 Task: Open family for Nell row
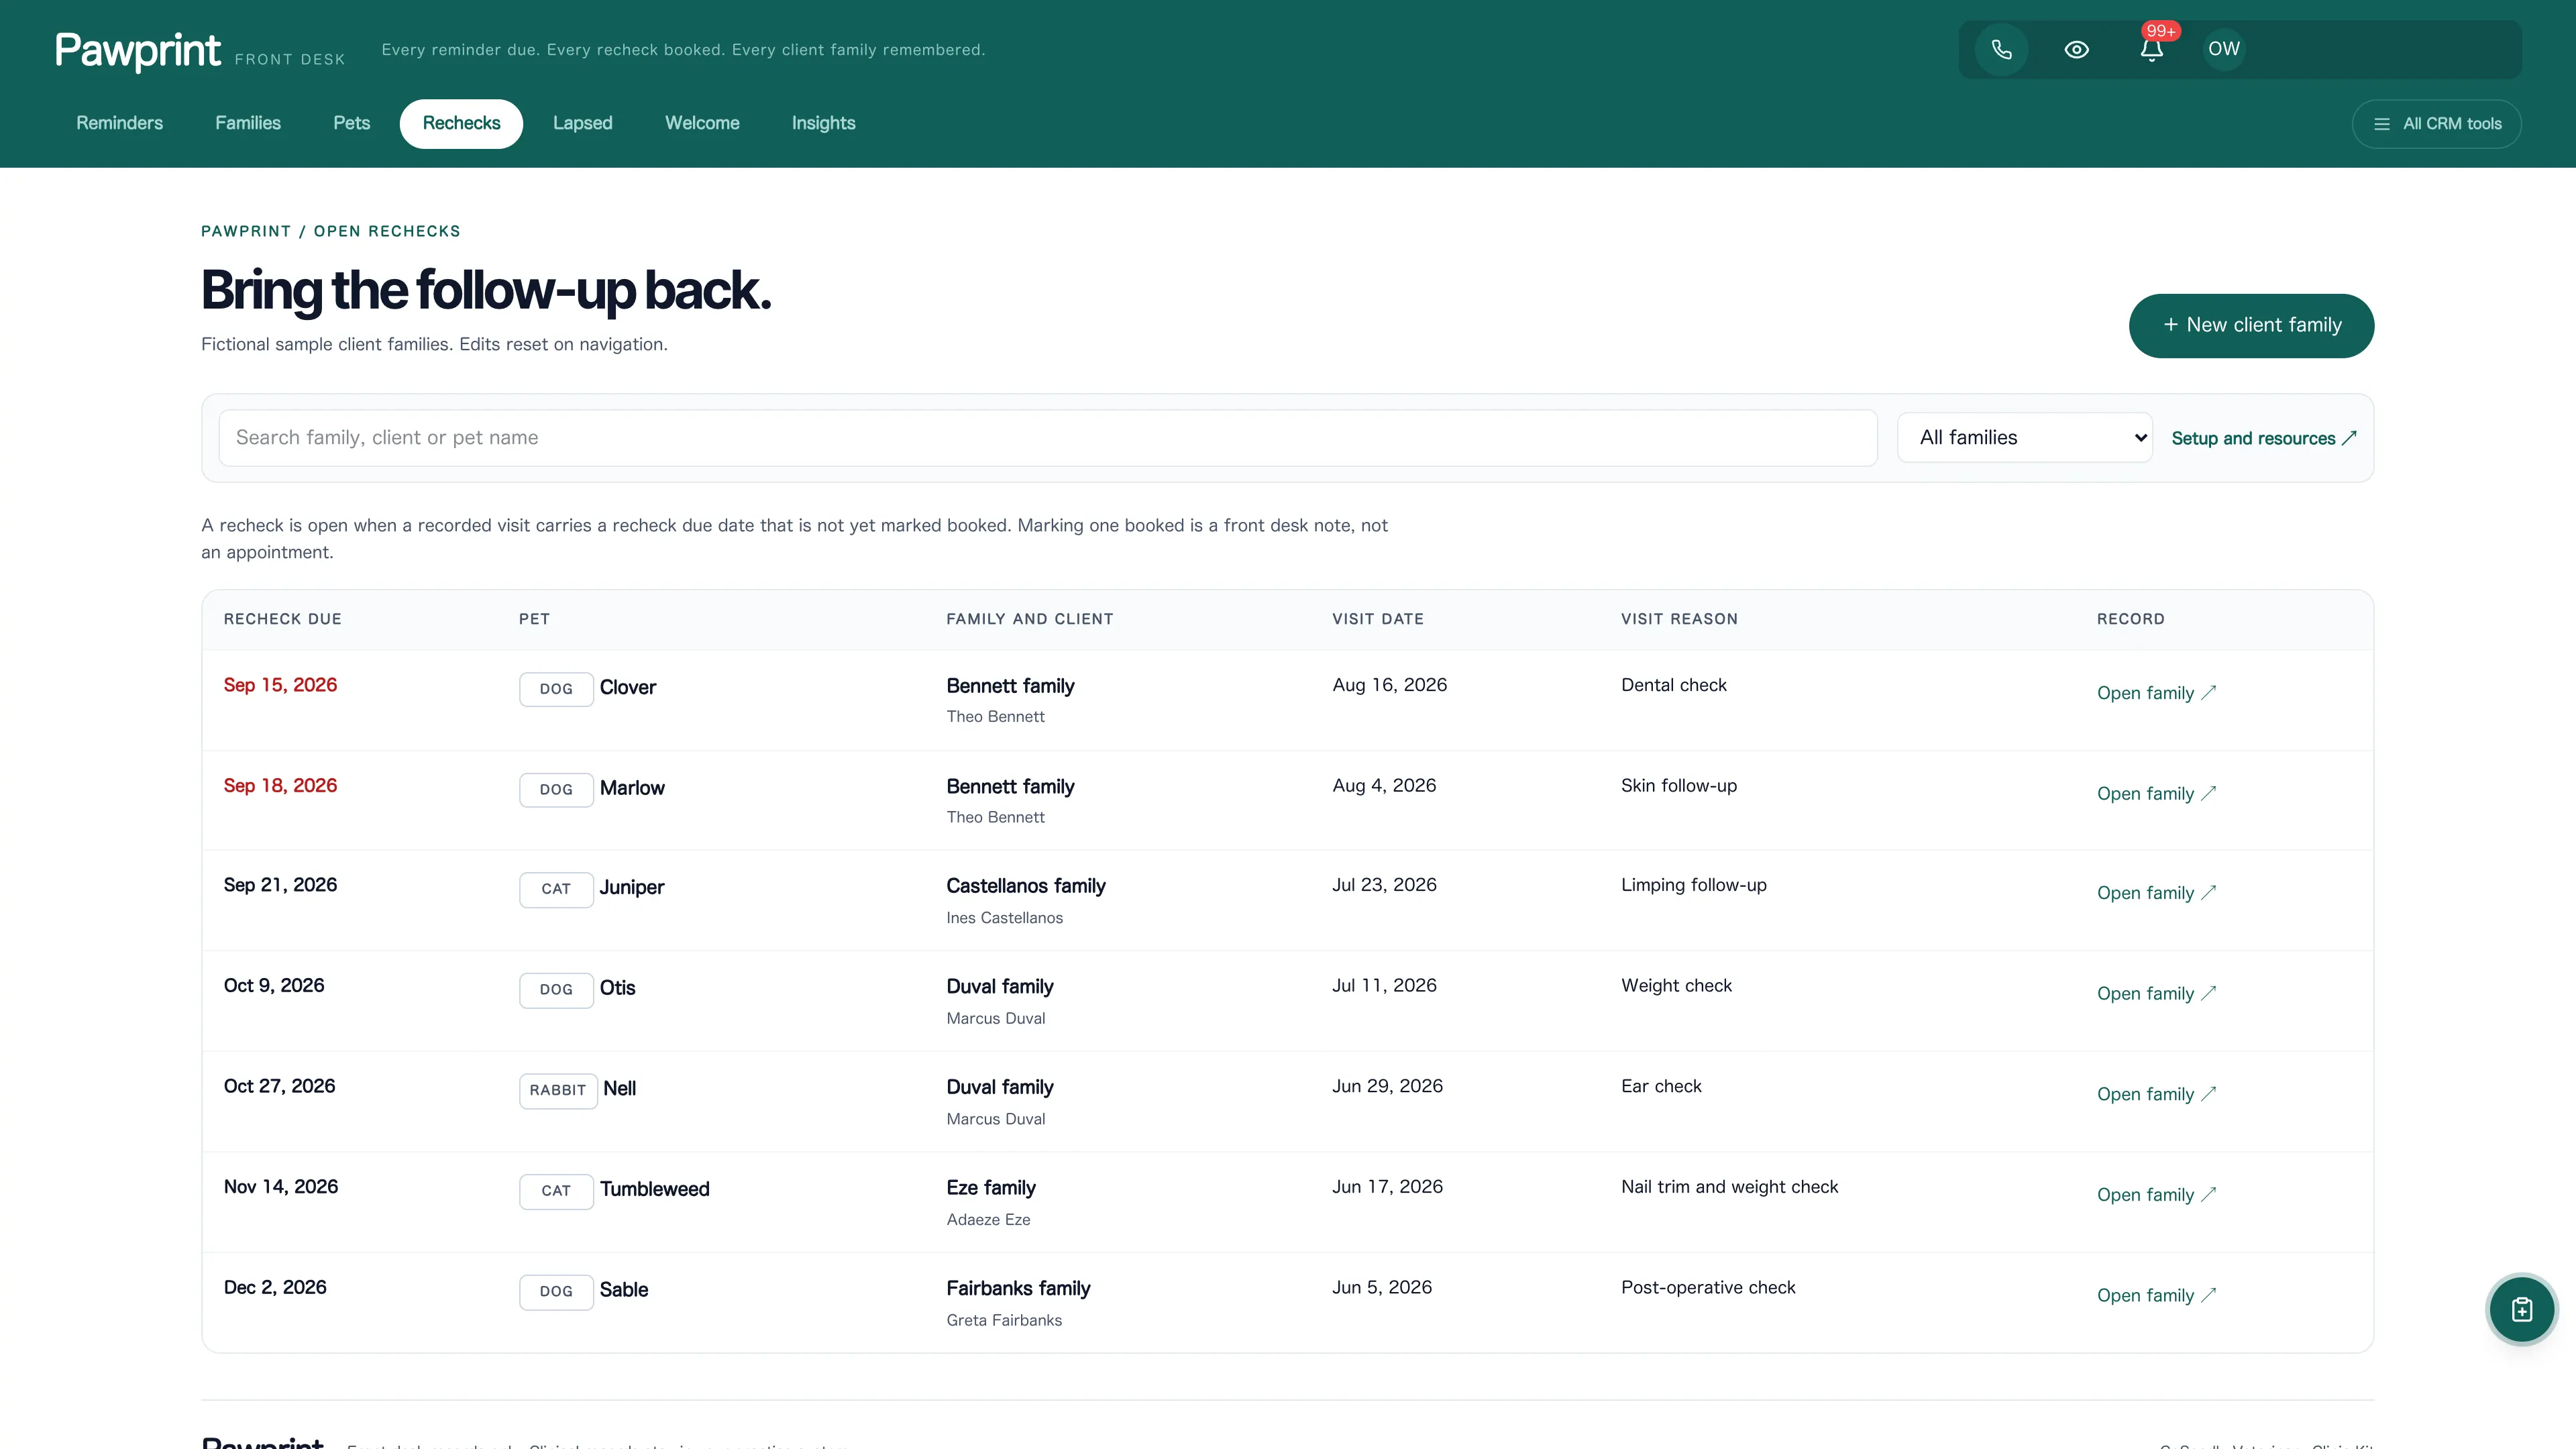point(2156,1094)
